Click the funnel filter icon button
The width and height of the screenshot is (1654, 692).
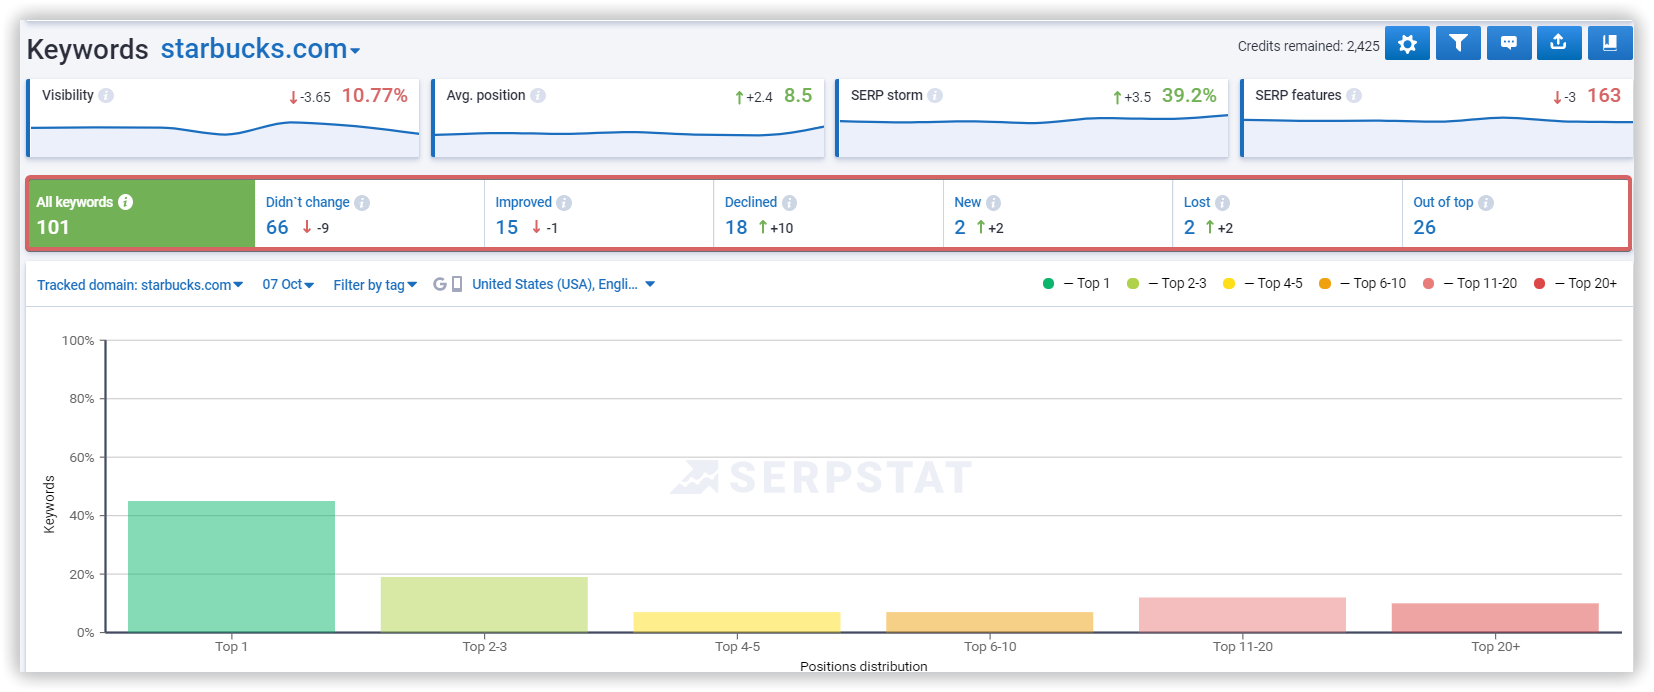[x=1458, y=44]
